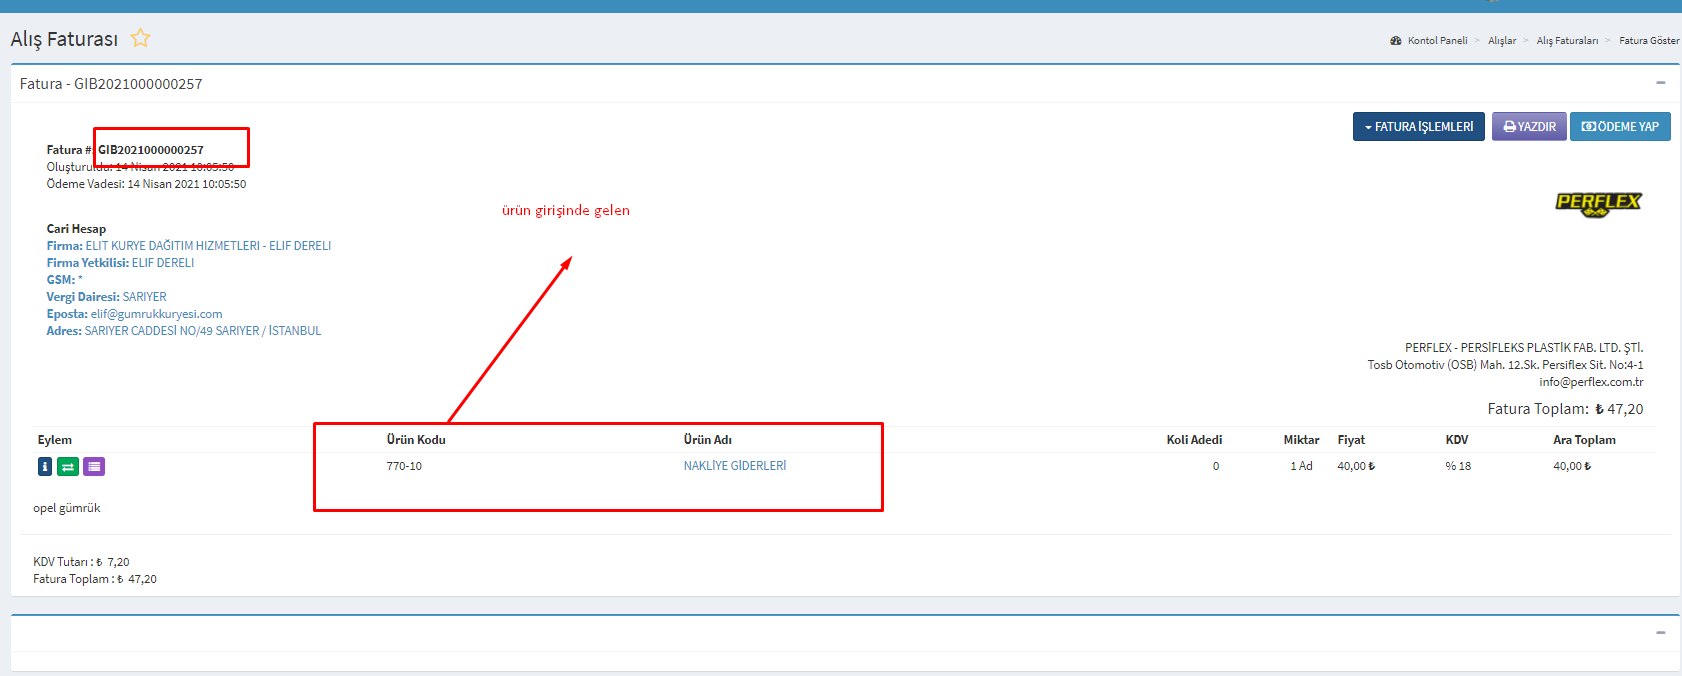The image size is (1682, 676).
Task: Click the info@perflex.com.tr email text
Action: pos(1590,382)
